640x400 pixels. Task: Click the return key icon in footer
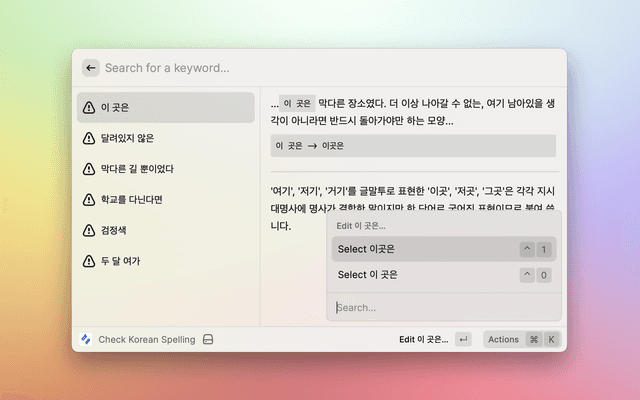463,339
